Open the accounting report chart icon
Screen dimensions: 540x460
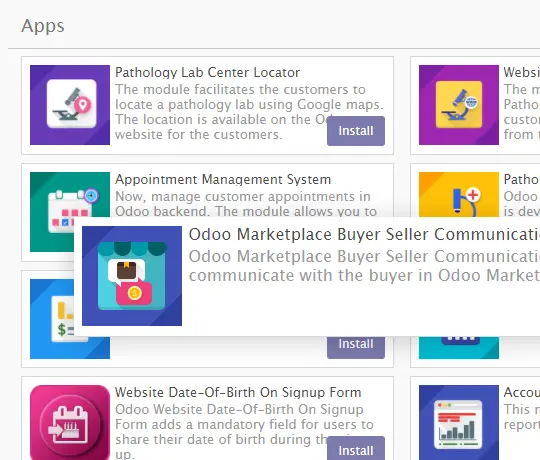pos(459,422)
